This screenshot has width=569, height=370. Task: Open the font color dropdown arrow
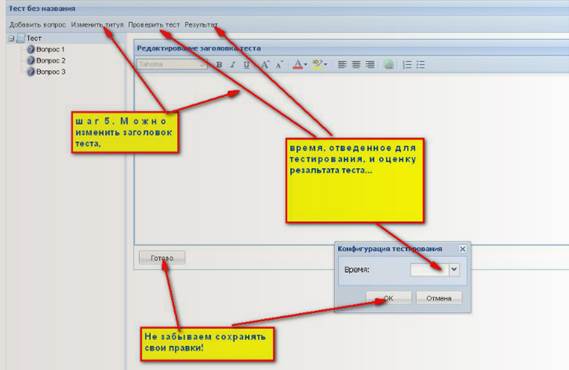pyautogui.click(x=306, y=65)
